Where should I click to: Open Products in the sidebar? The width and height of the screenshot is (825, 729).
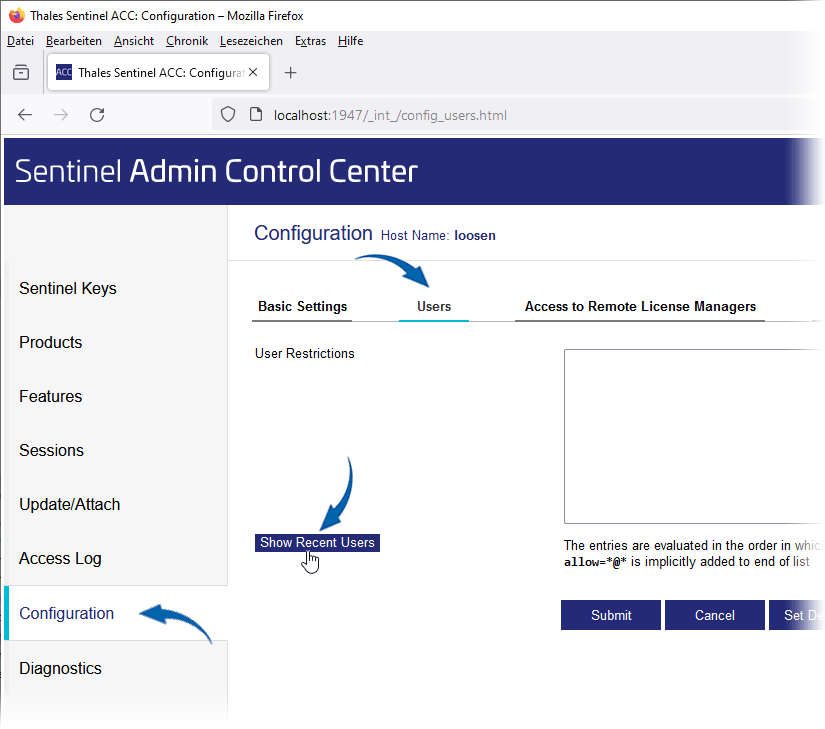51,342
